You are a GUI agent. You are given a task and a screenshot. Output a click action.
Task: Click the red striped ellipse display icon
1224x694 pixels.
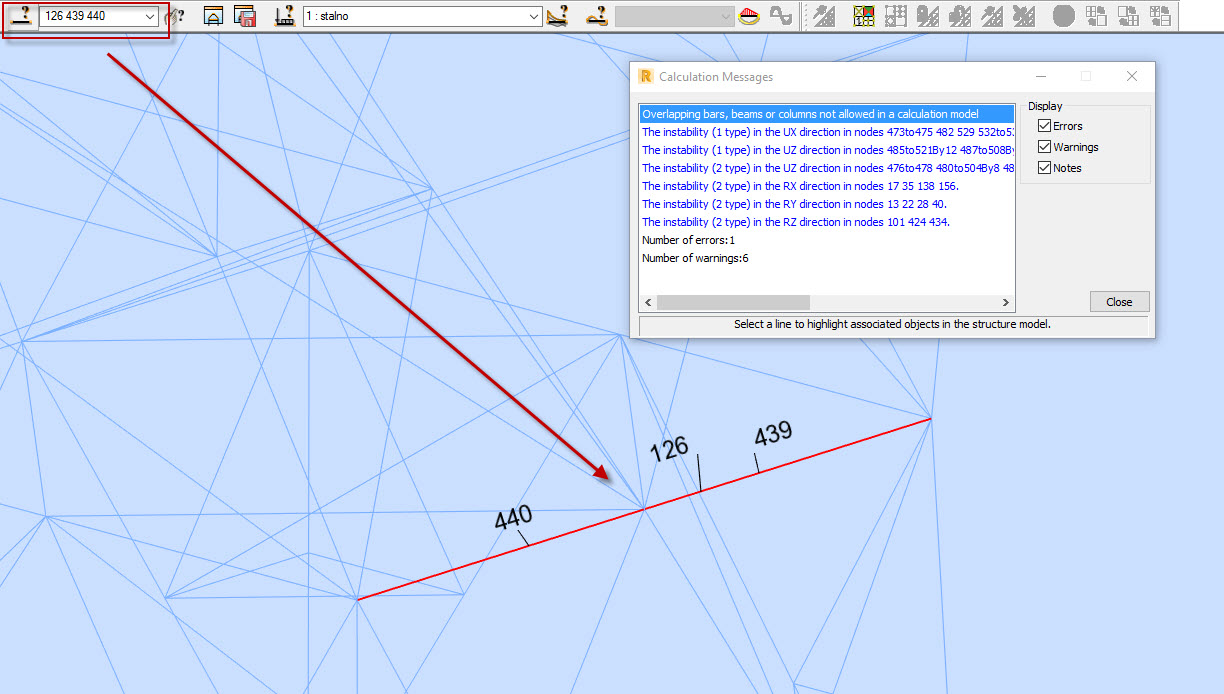747,16
